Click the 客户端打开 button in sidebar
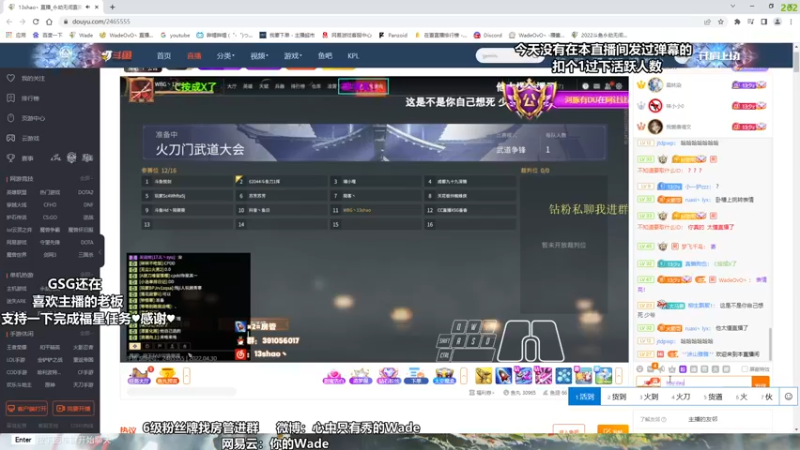The image size is (800, 450). pos(27,408)
